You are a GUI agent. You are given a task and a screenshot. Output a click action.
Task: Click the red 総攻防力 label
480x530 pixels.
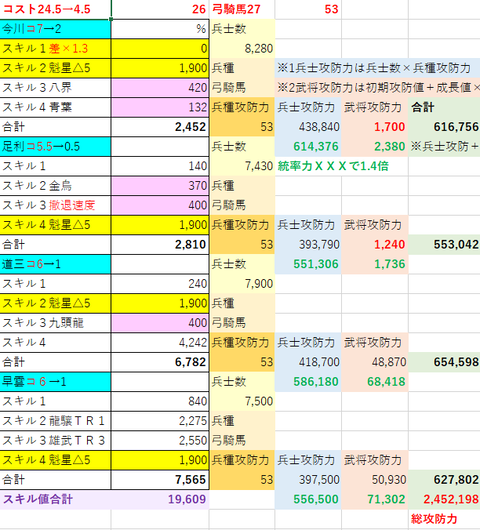pos(434,519)
